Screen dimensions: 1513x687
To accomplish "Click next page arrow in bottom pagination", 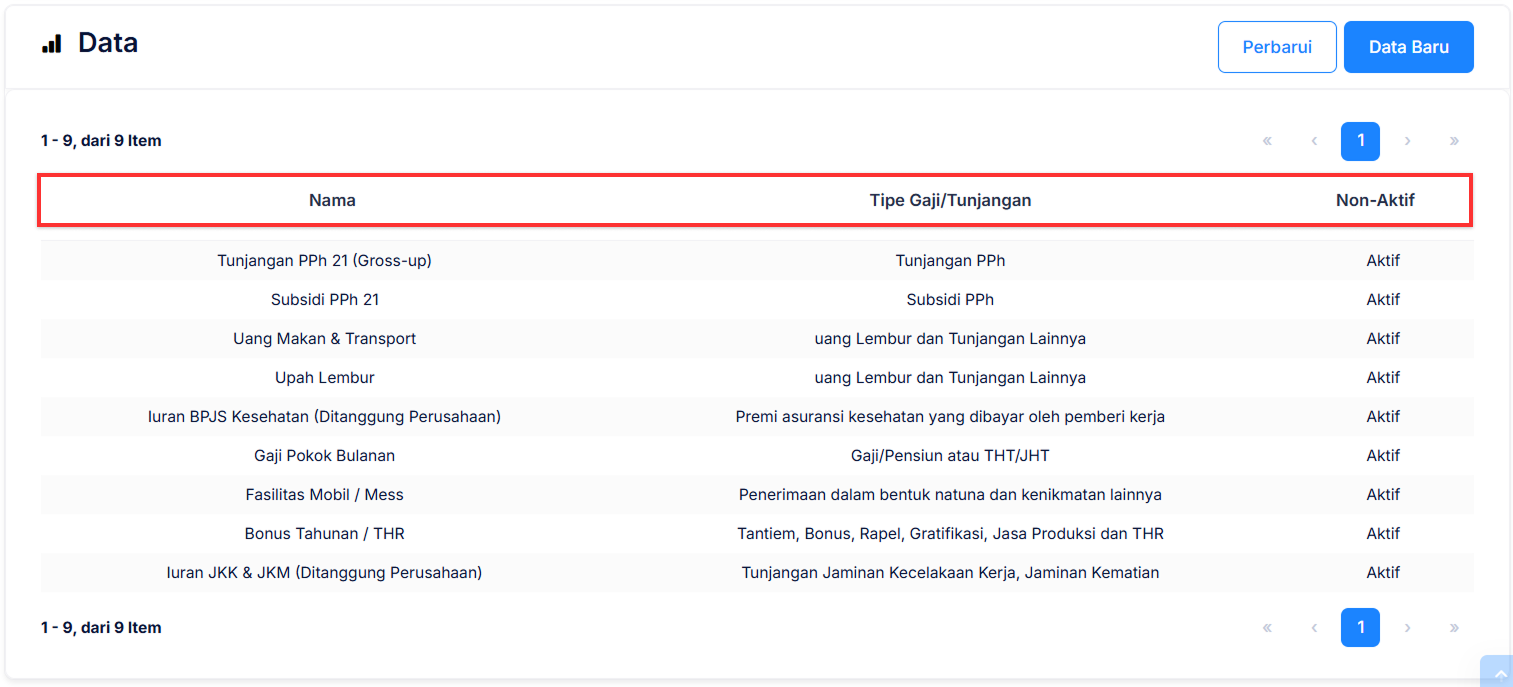I will click(x=1407, y=628).
